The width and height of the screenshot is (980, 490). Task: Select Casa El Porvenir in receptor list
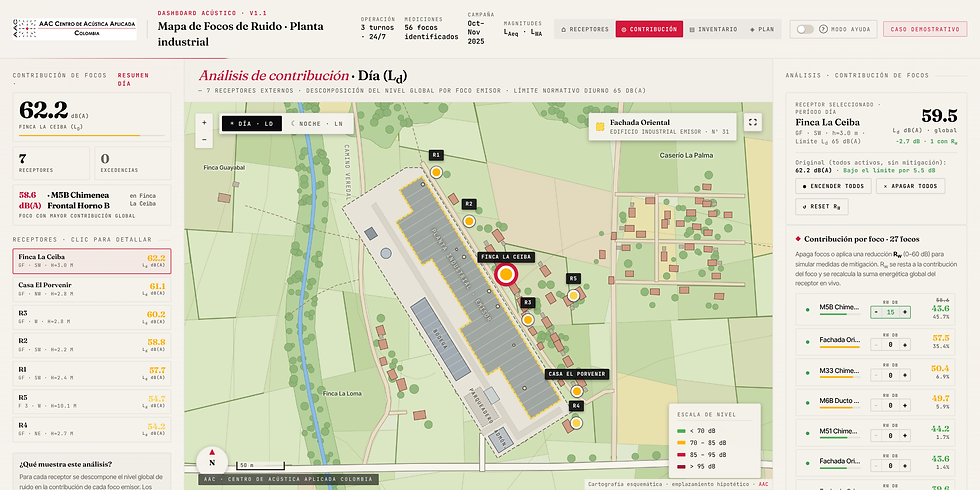tap(92, 289)
